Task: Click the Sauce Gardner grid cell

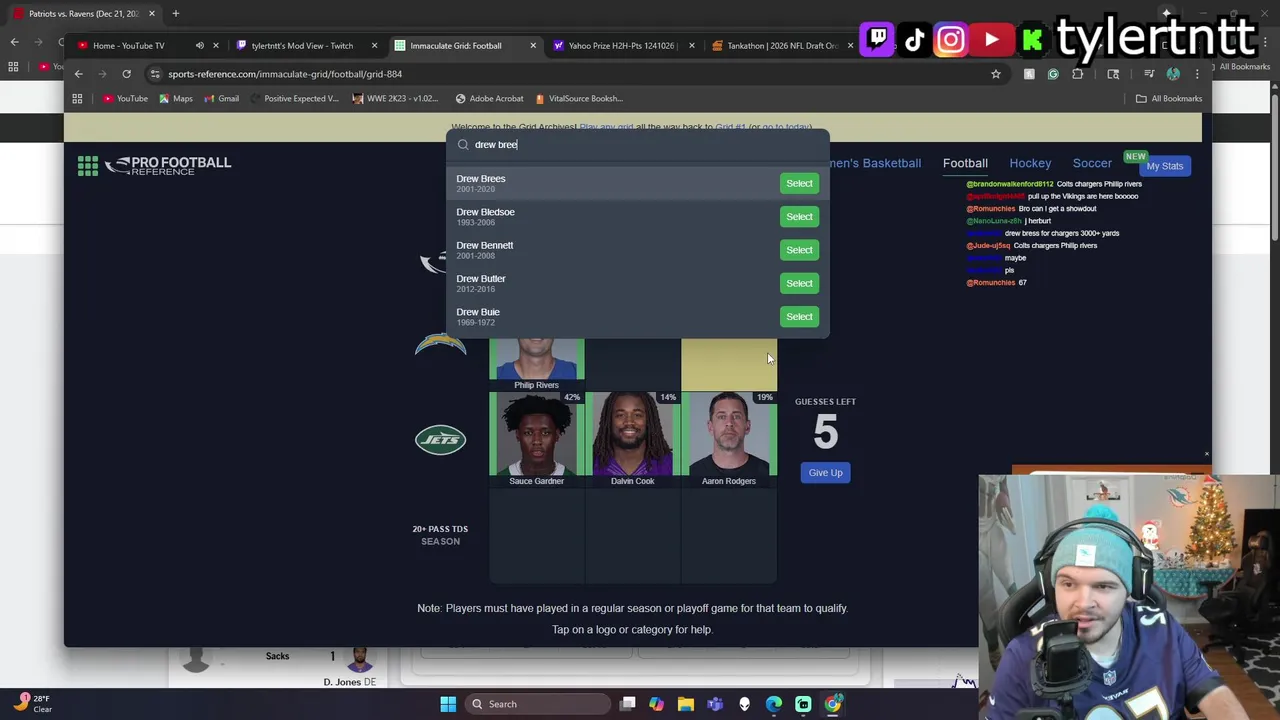Action: click(536, 439)
